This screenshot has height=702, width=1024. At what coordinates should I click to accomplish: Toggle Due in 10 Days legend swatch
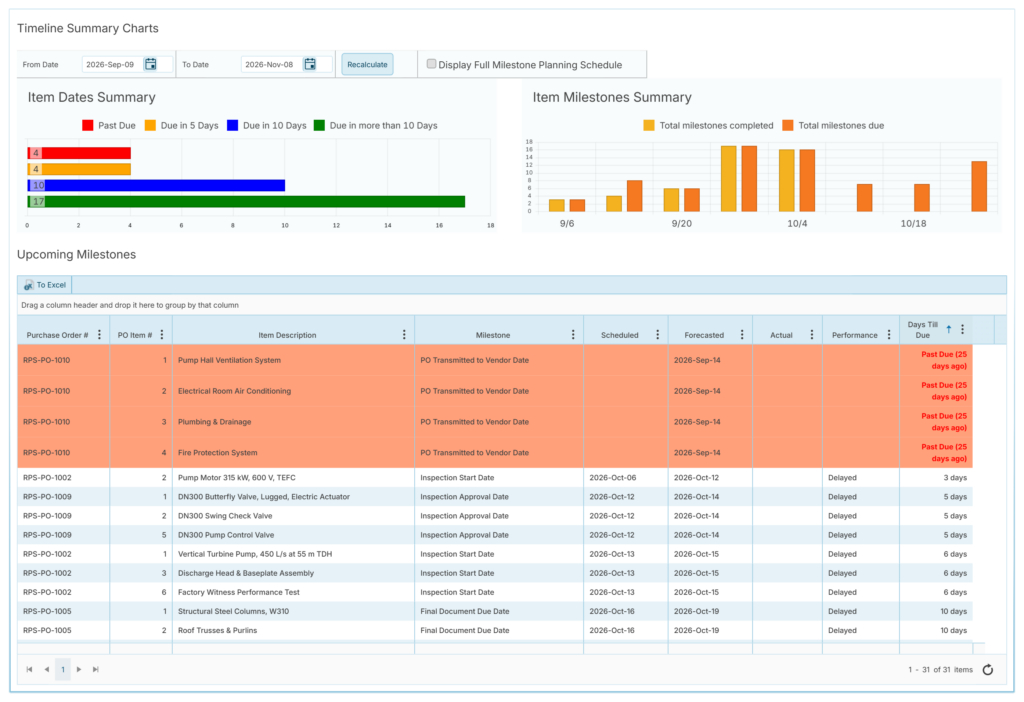coord(232,125)
